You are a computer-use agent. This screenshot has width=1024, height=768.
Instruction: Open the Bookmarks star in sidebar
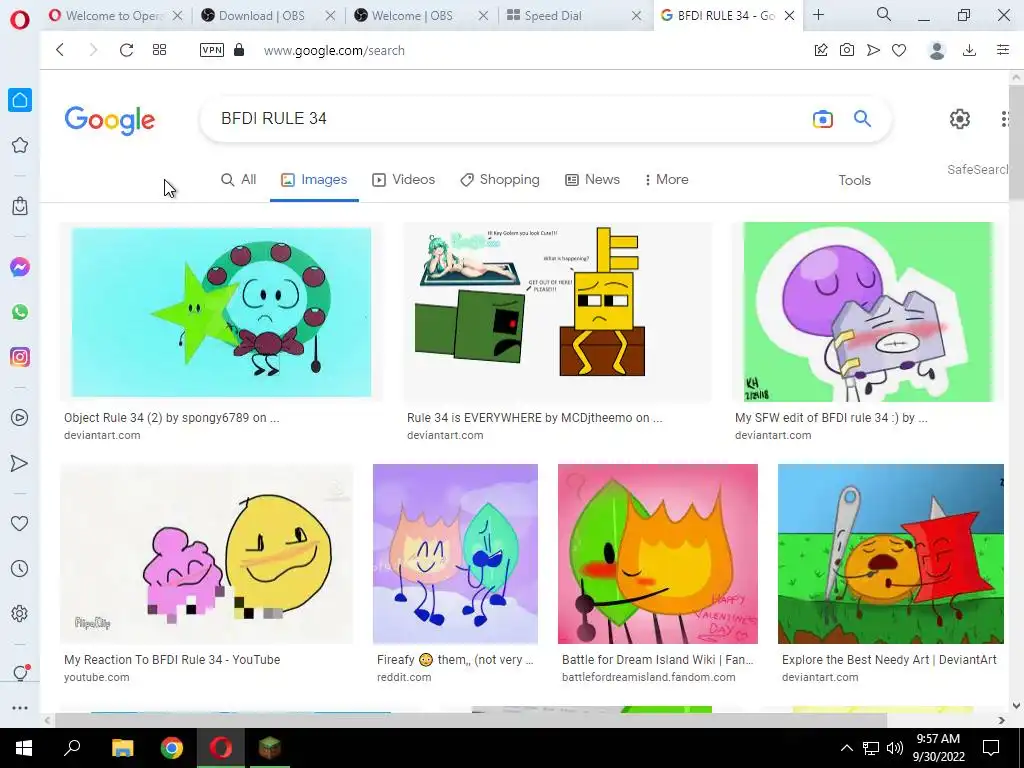pyautogui.click(x=20, y=145)
